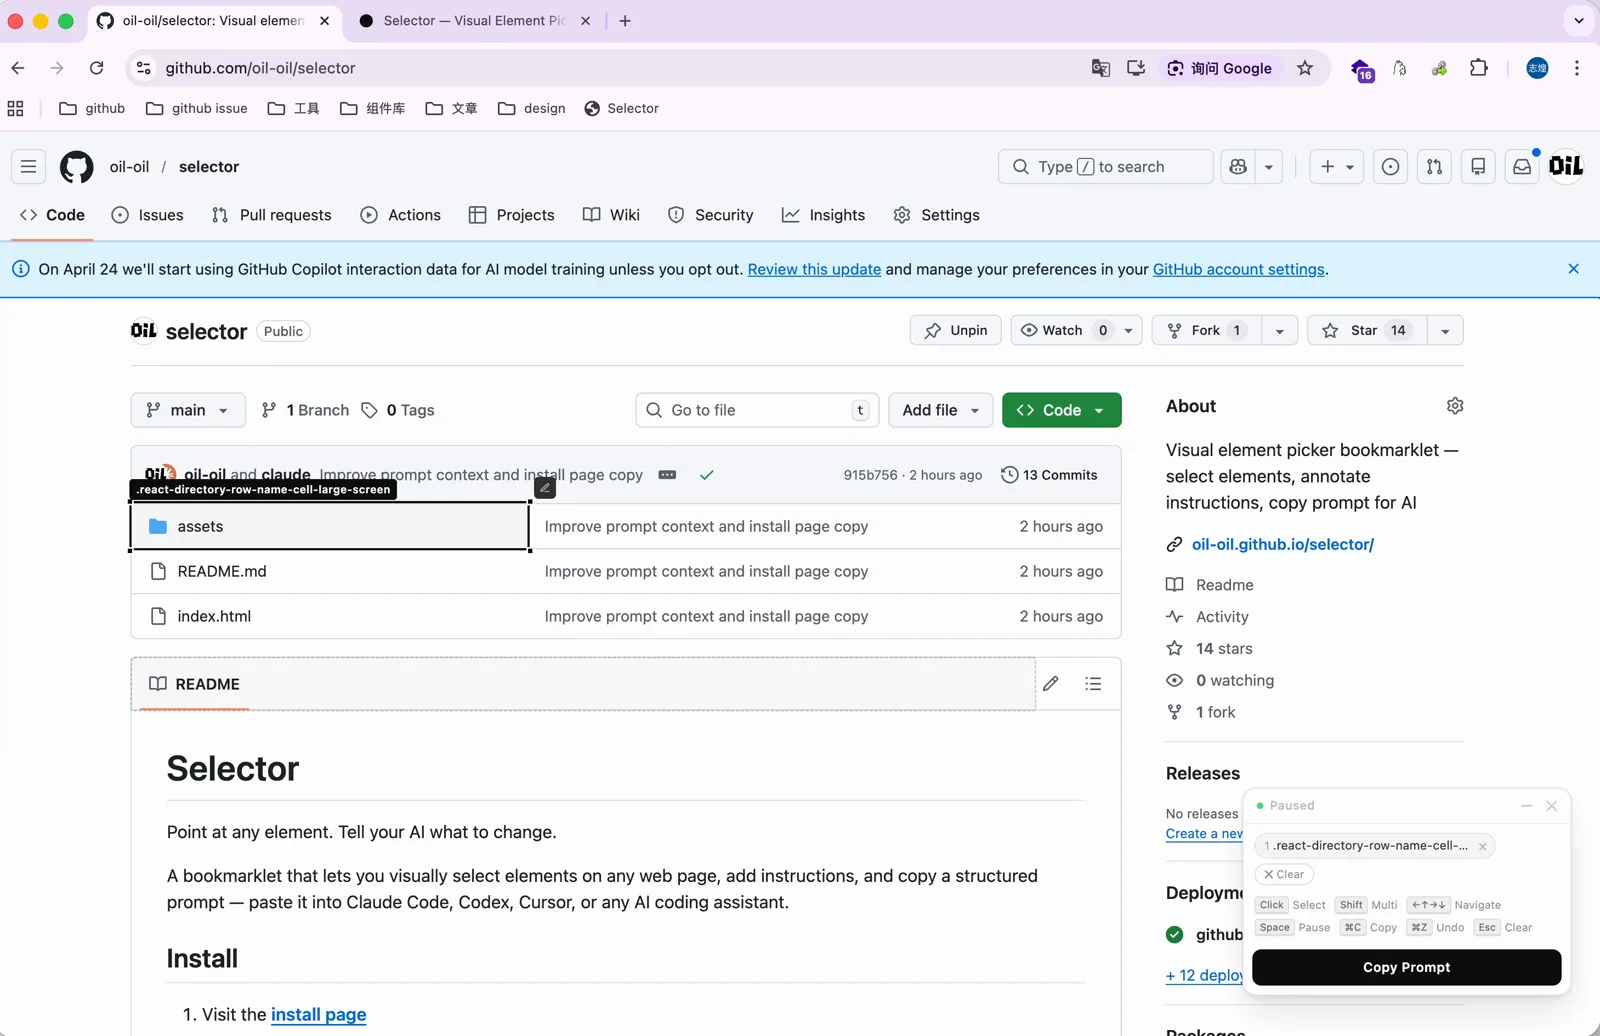
Task: Click the browser address bar URL
Action: pyautogui.click(x=261, y=68)
